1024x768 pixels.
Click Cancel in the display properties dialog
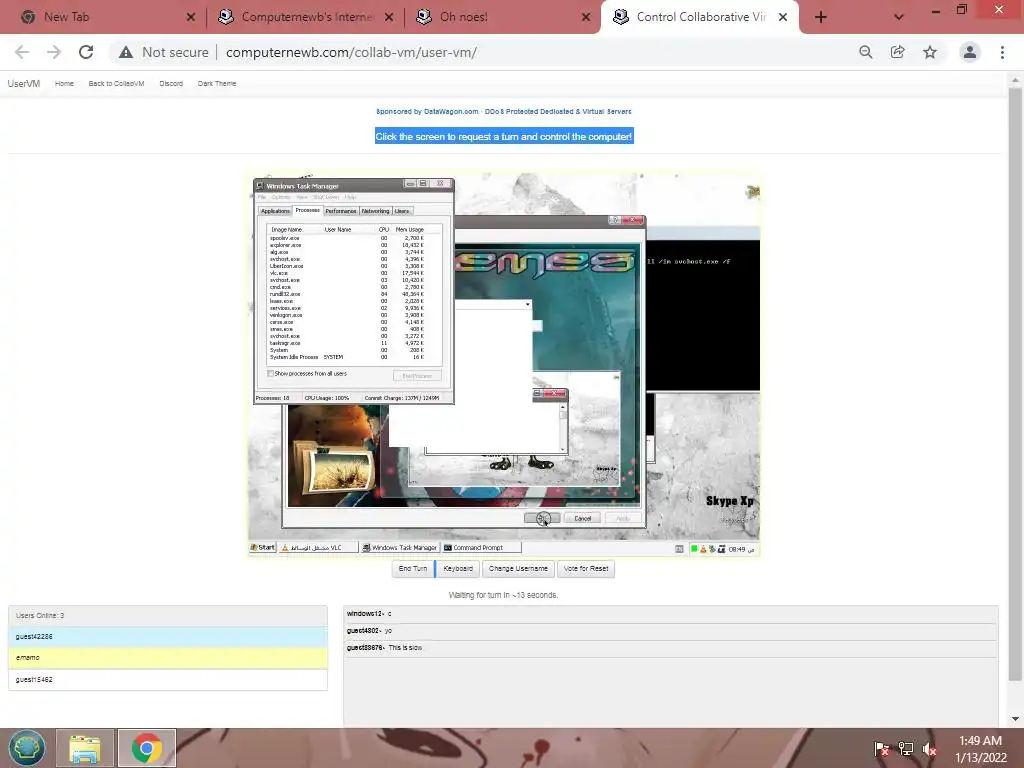[583, 519]
